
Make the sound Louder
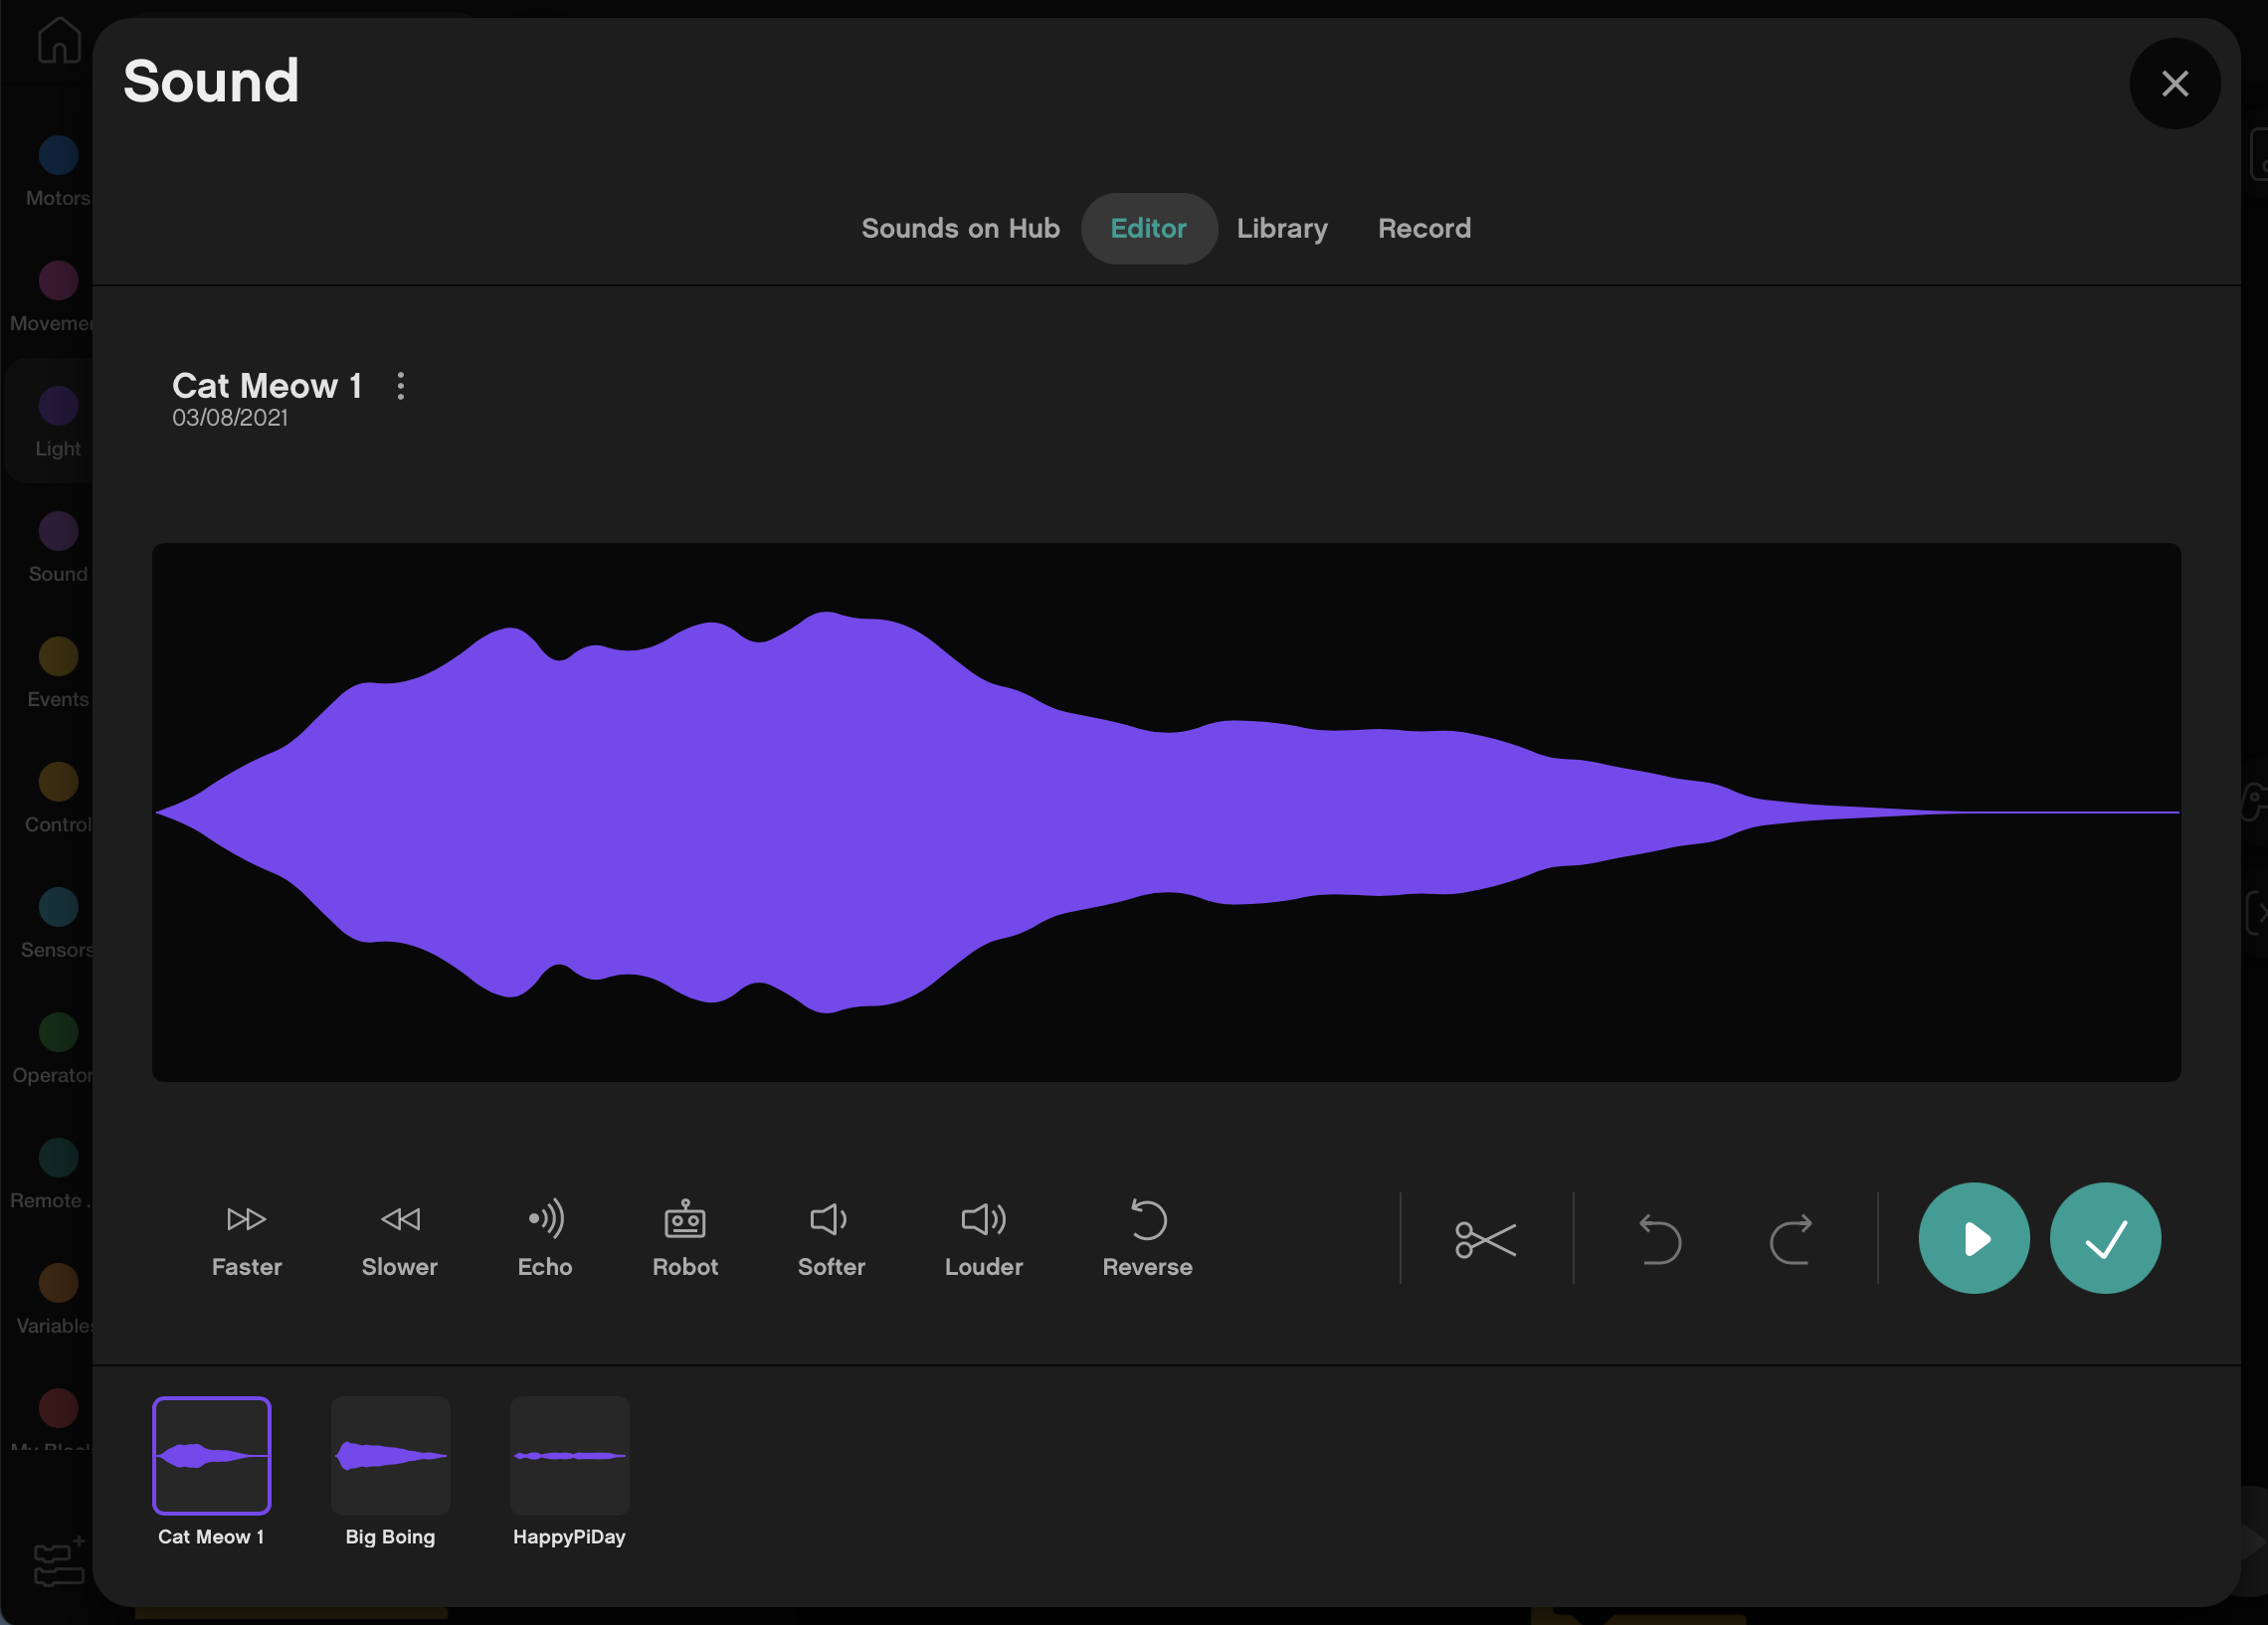click(x=983, y=1238)
